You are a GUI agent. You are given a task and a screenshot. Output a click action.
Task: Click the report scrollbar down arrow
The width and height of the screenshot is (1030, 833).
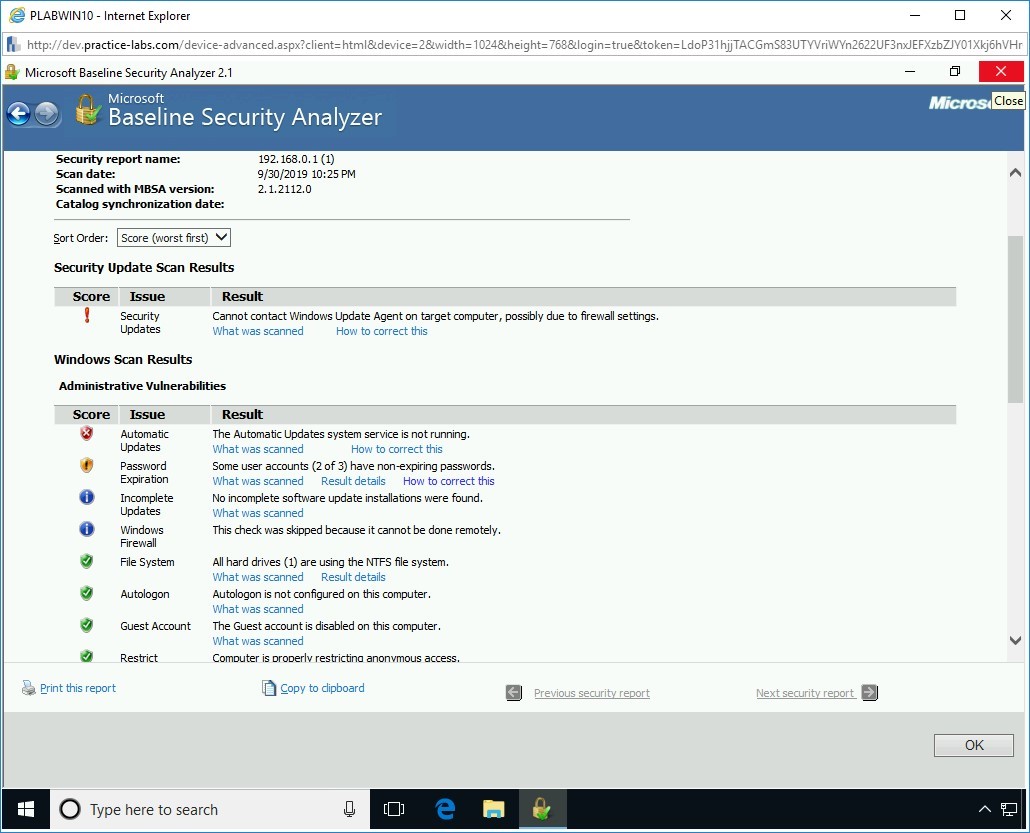[x=1015, y=640]
